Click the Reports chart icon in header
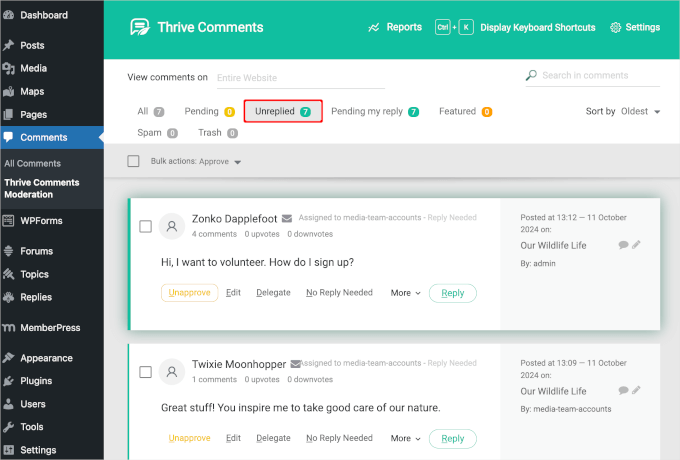 [373, 27]
